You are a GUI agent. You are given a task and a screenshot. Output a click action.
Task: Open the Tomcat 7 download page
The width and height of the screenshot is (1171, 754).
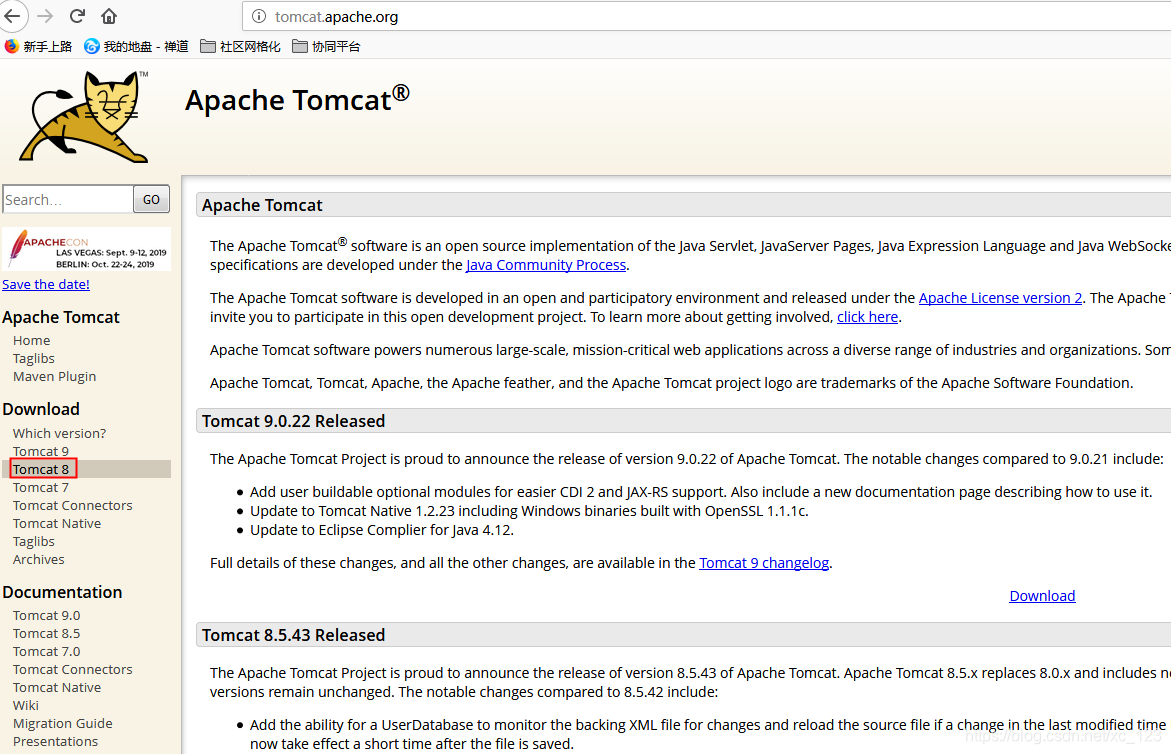point(40,487)
